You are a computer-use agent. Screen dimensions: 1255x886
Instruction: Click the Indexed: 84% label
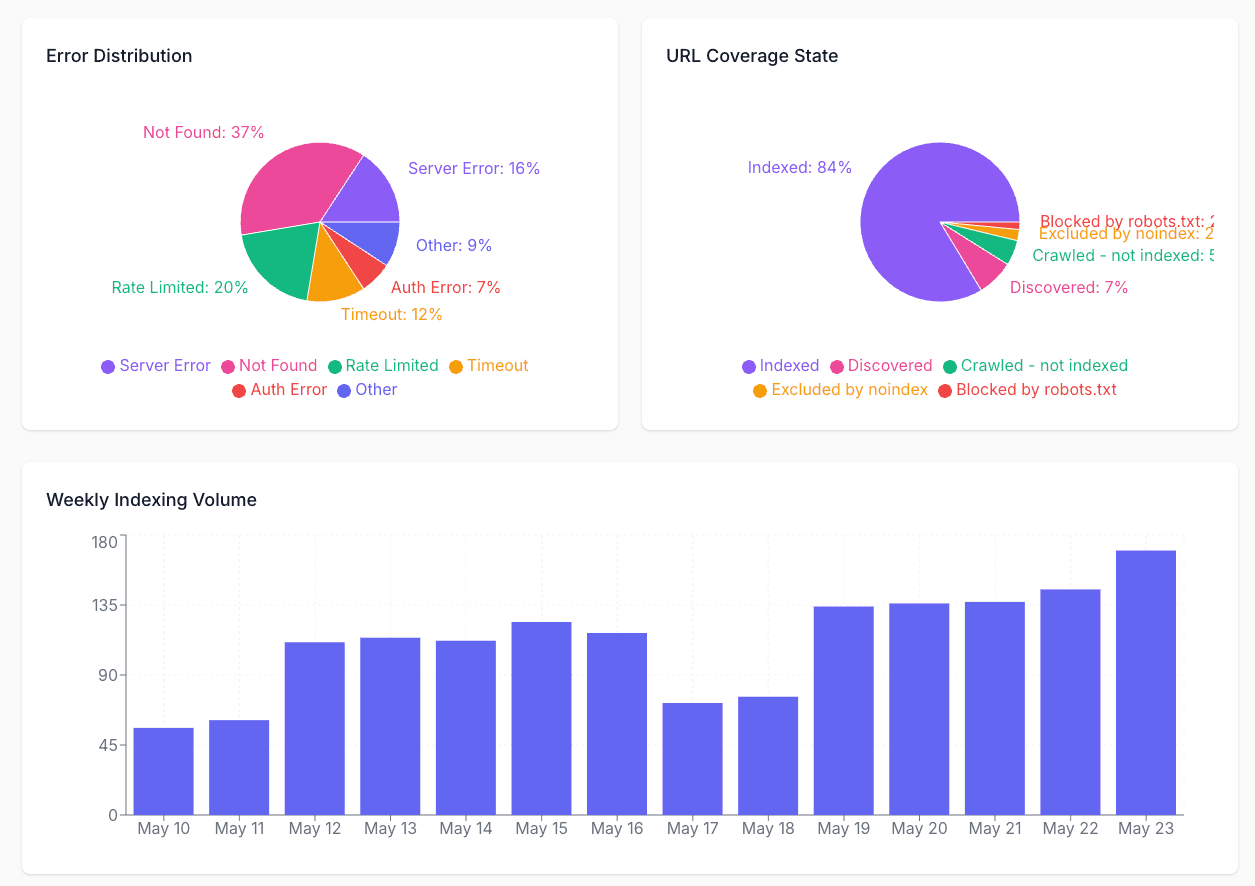click(801, 167)
